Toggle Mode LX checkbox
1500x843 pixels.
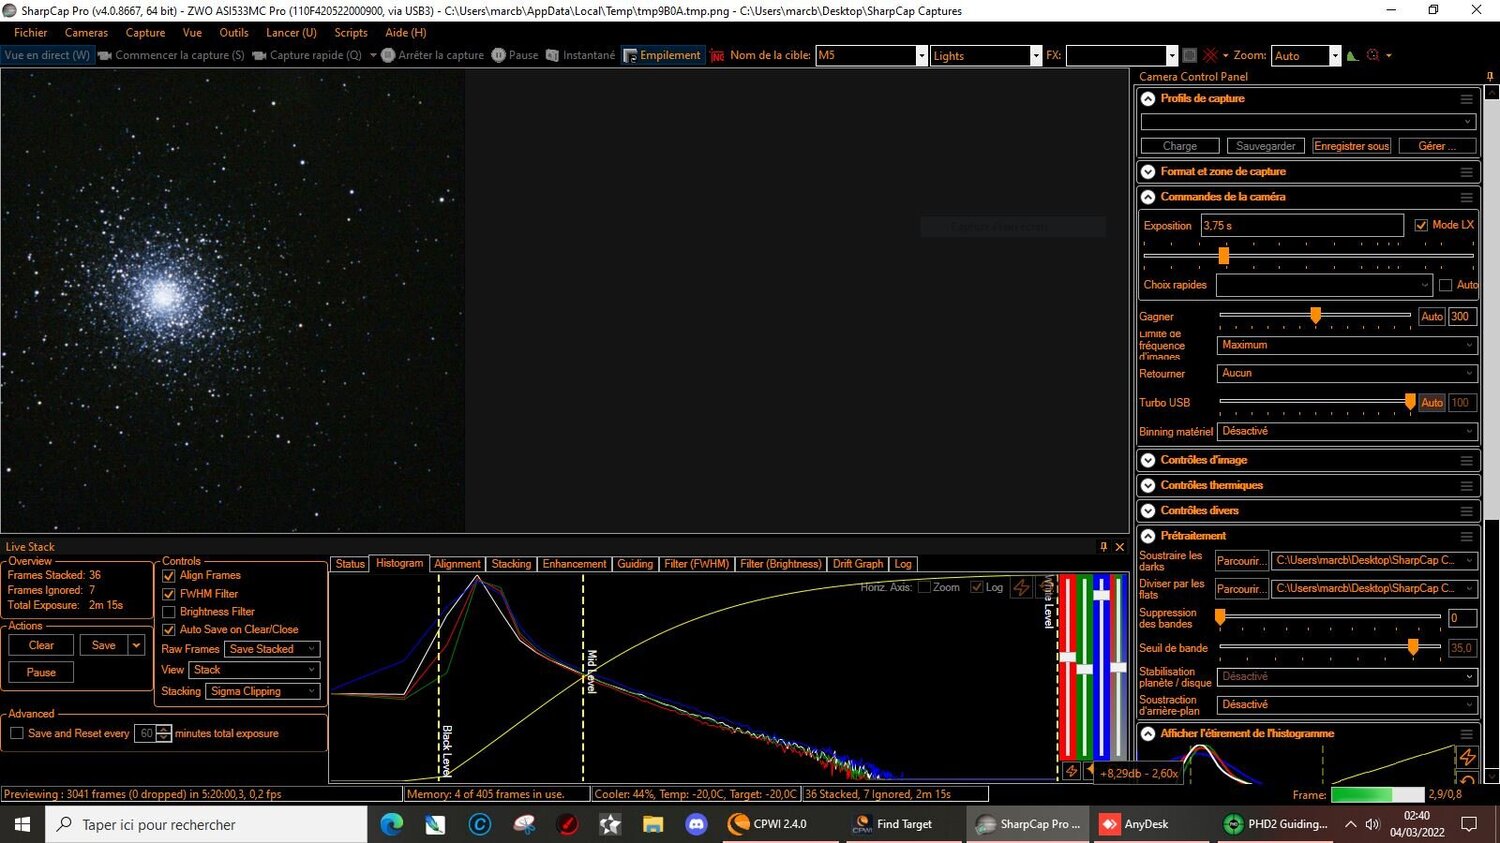pyautogui.click(x=1421, y=225)
